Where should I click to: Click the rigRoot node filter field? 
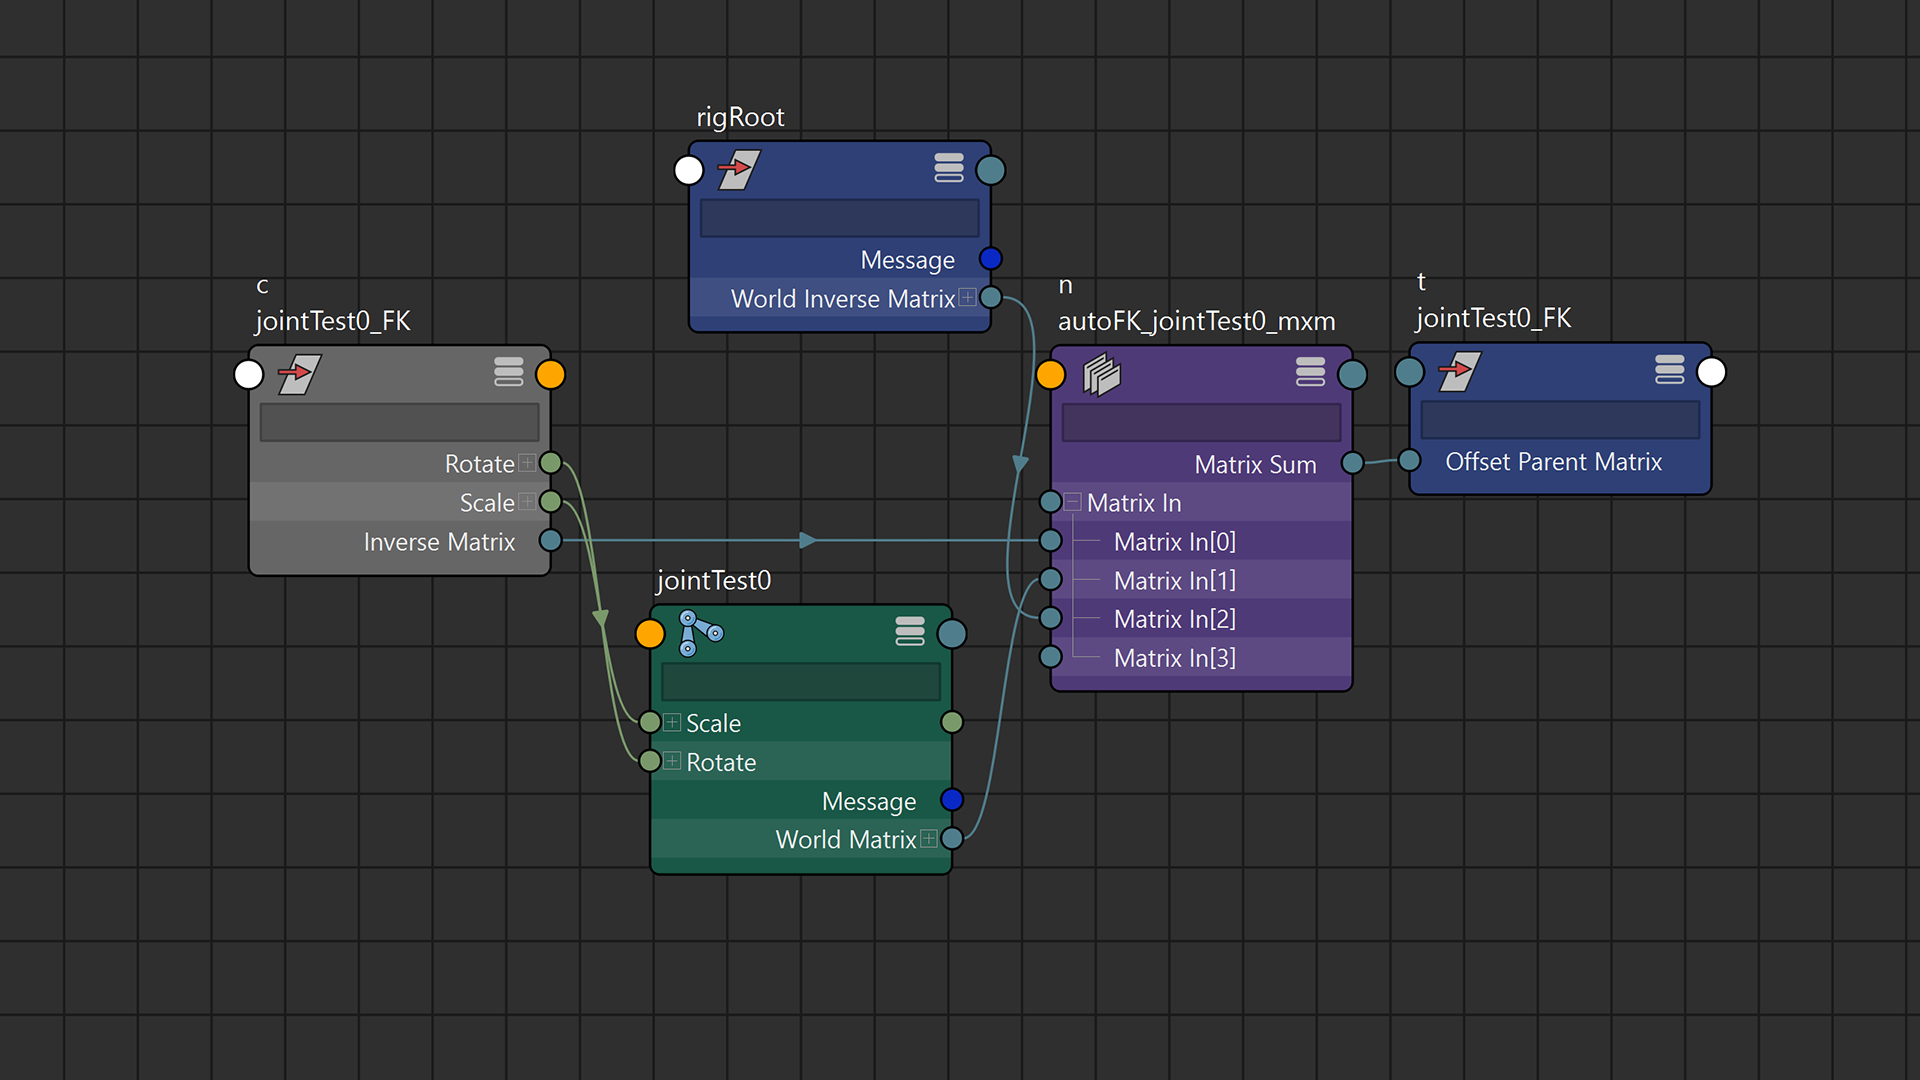pyautogui.click(x=839, y=218)
